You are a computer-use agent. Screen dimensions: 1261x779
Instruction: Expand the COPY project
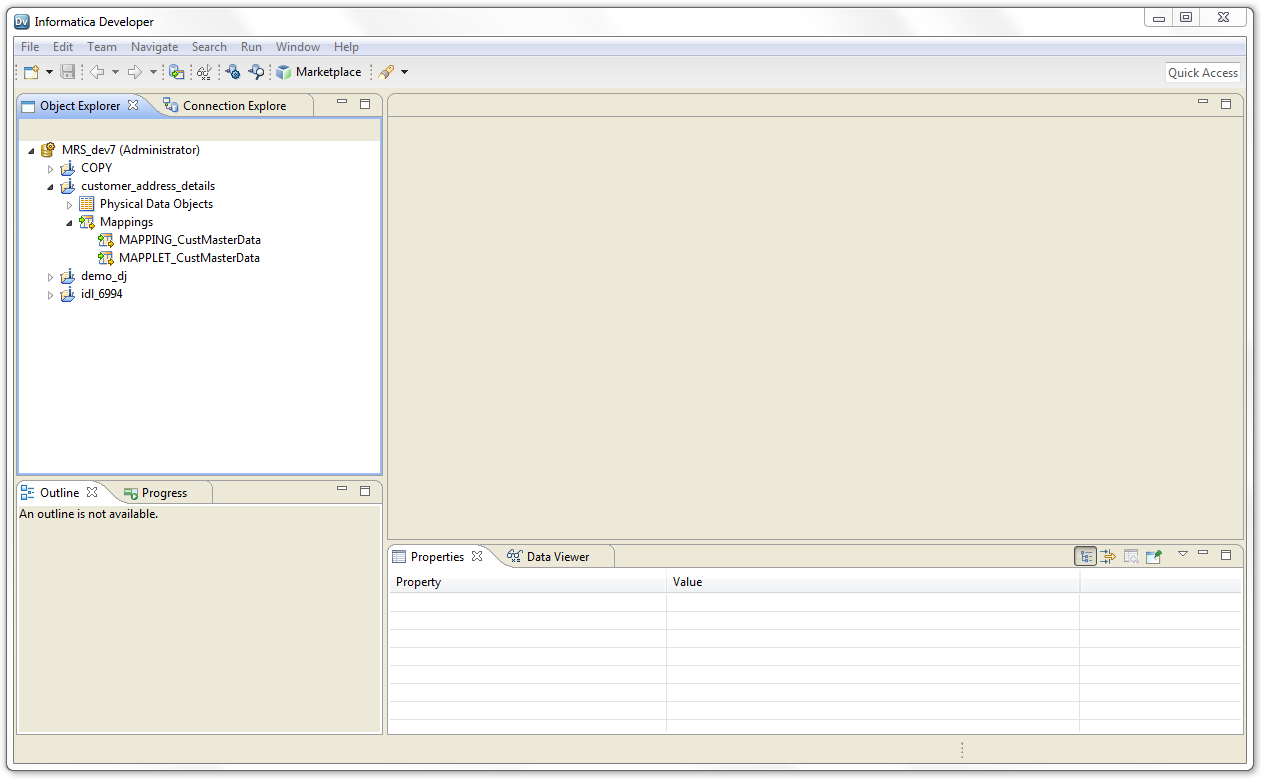pos(50,168)
